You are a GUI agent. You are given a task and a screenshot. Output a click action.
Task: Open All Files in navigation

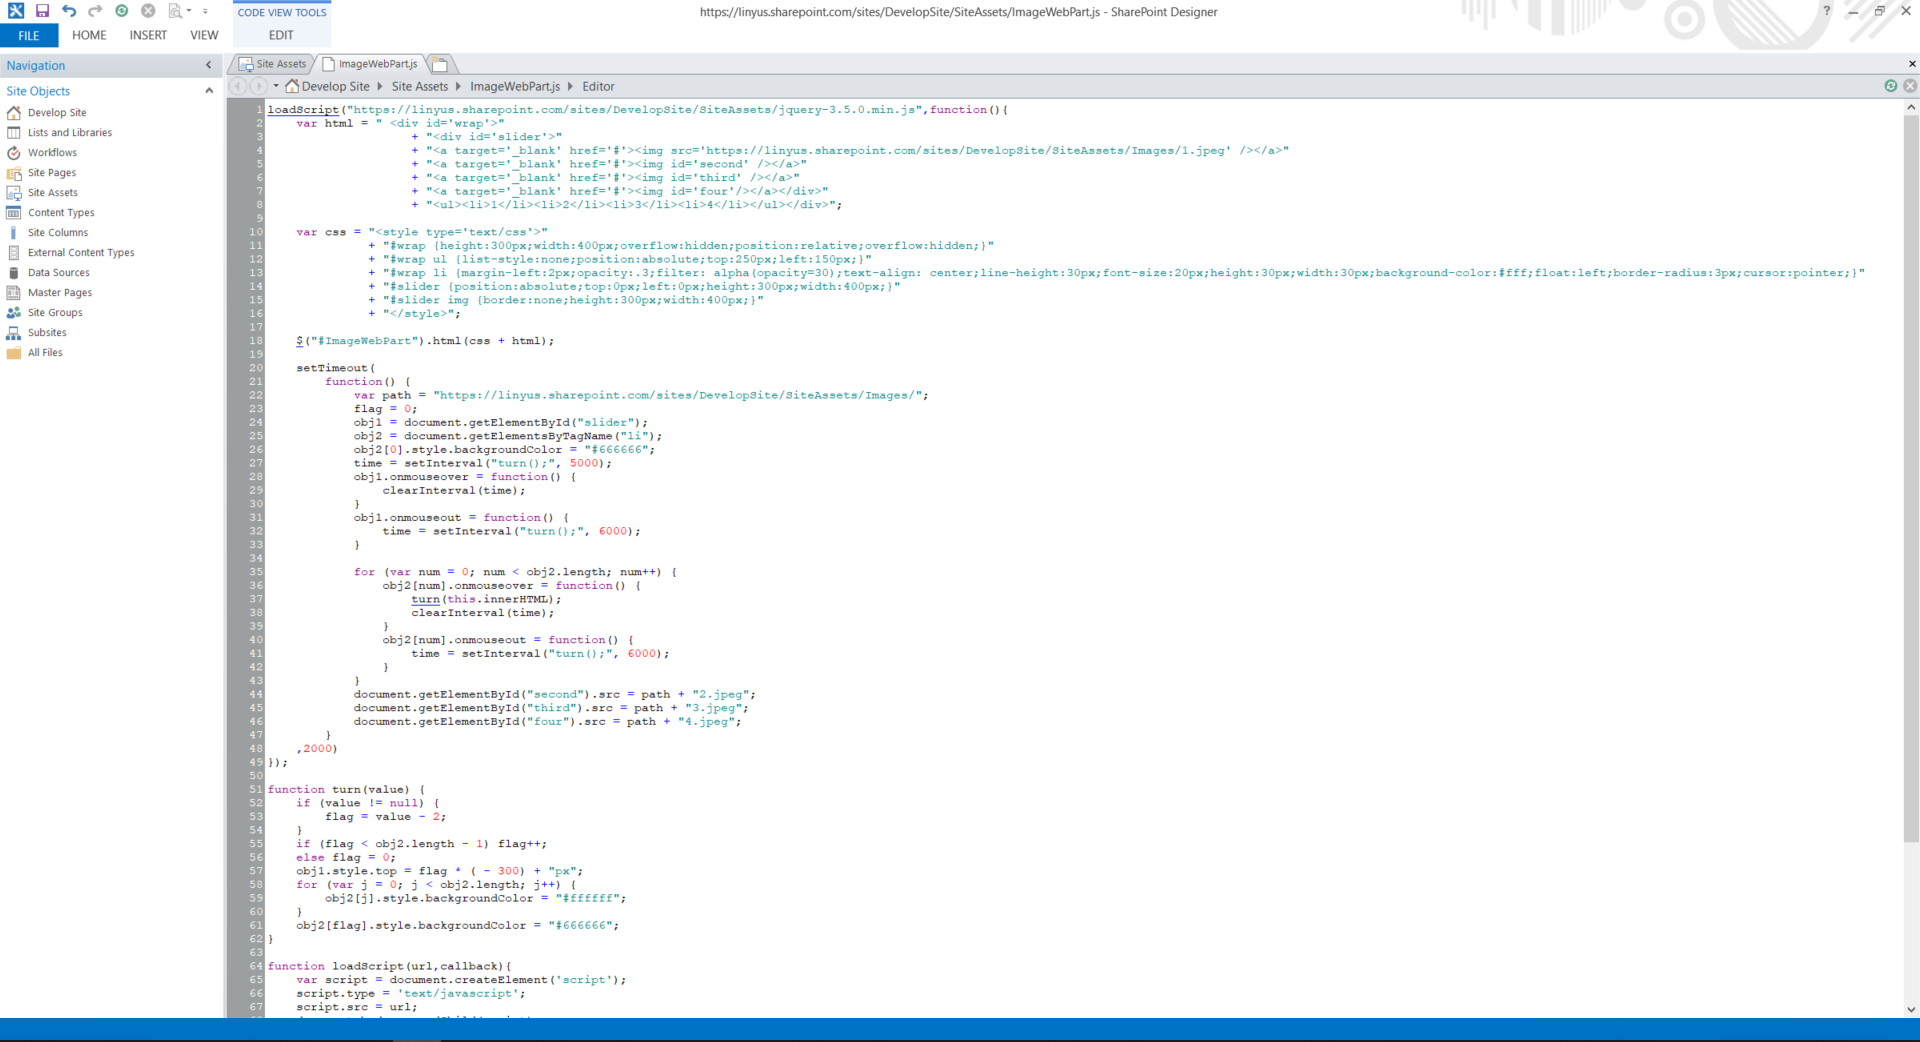click(45, 353)
